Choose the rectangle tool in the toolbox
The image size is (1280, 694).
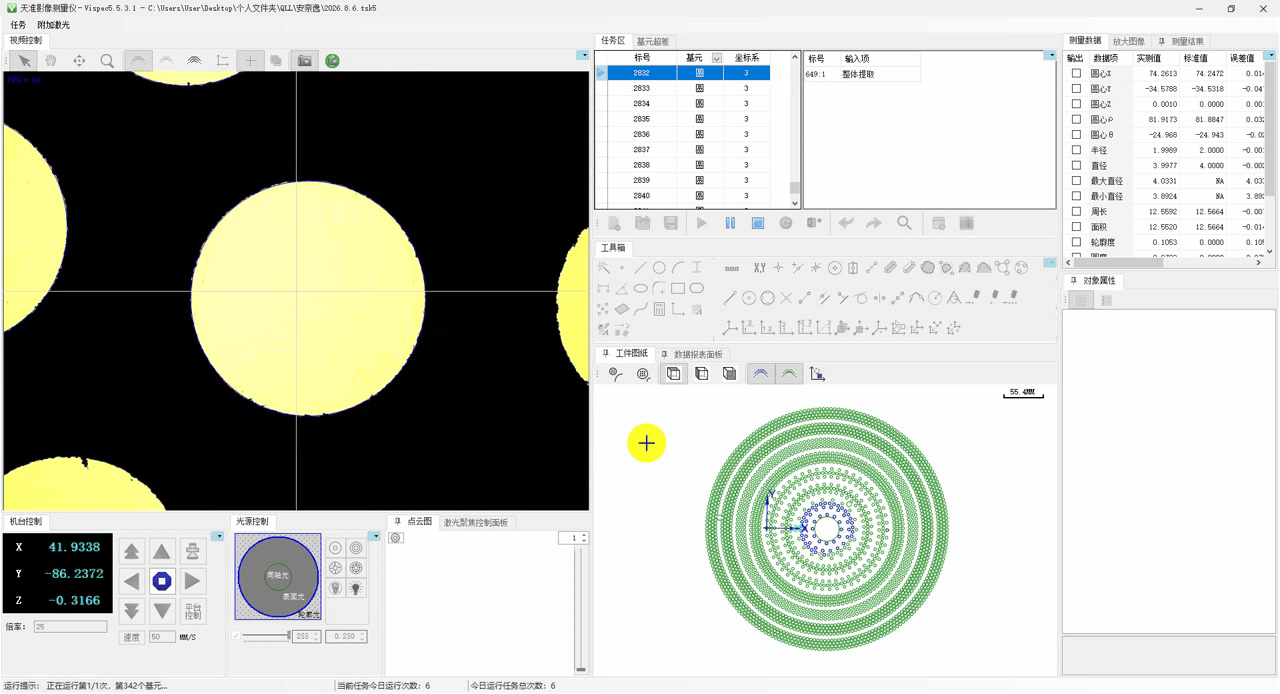(678, 288)
